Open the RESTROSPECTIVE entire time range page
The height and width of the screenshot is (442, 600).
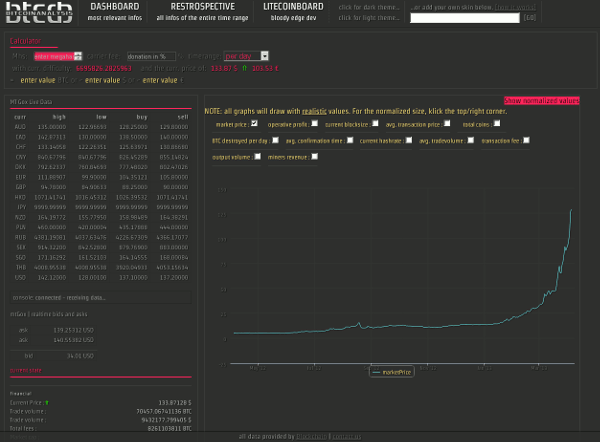[202, 12]
